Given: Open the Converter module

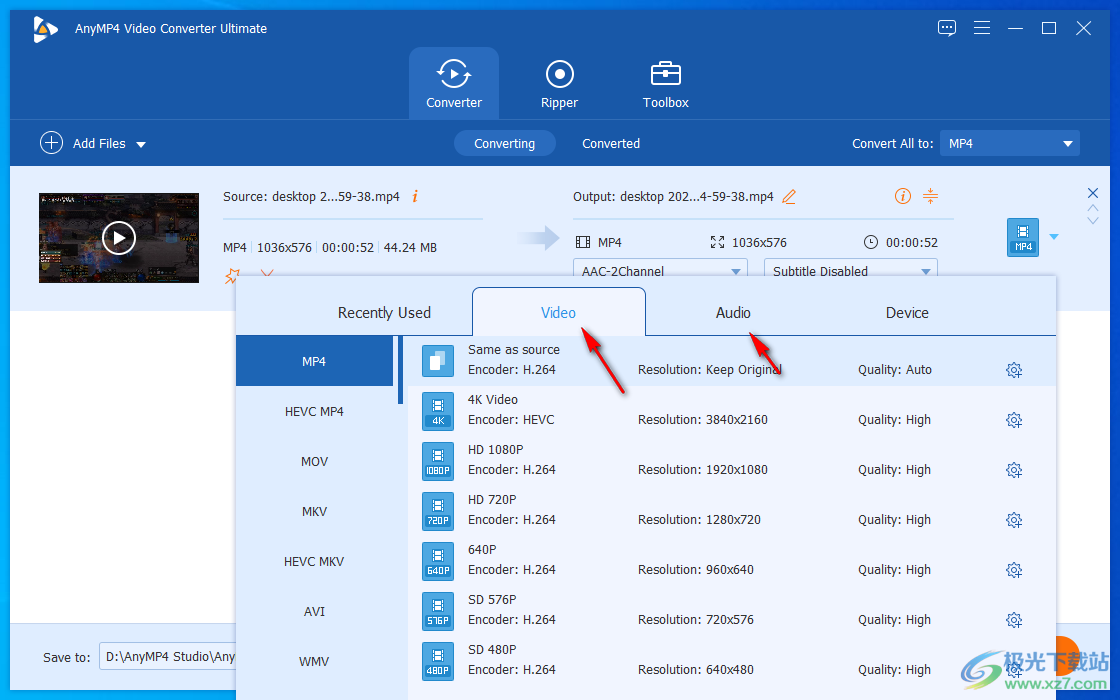Looking at the screenshot, I should pos(454,84).
